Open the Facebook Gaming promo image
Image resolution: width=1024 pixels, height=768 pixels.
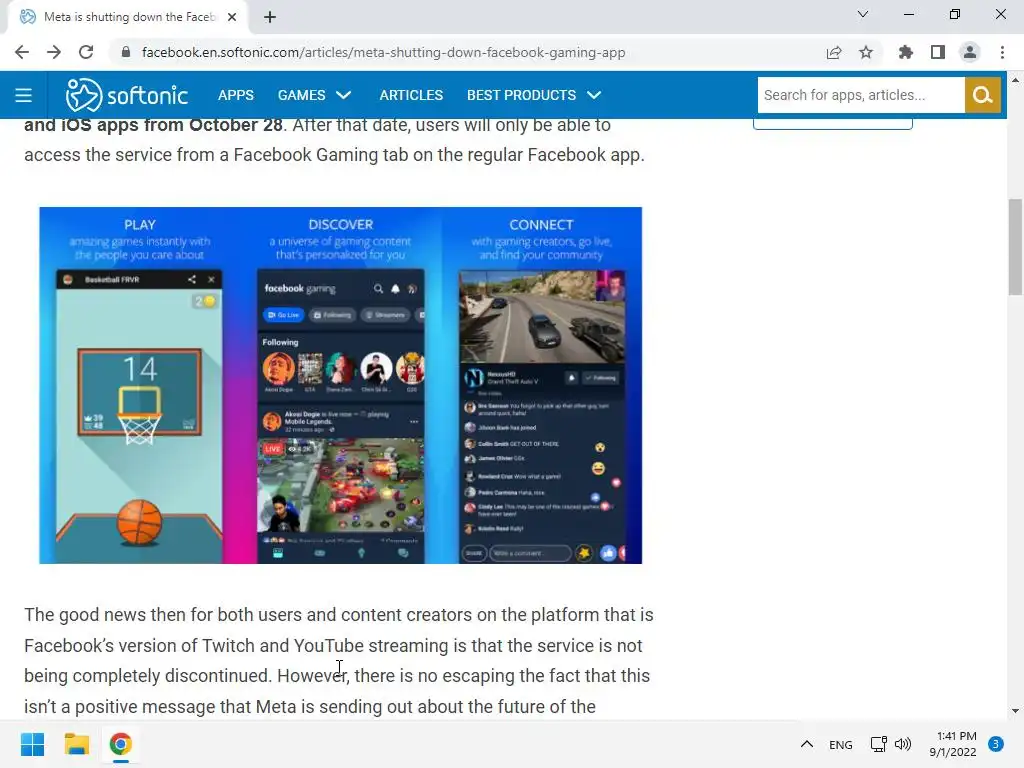(340, 385)
